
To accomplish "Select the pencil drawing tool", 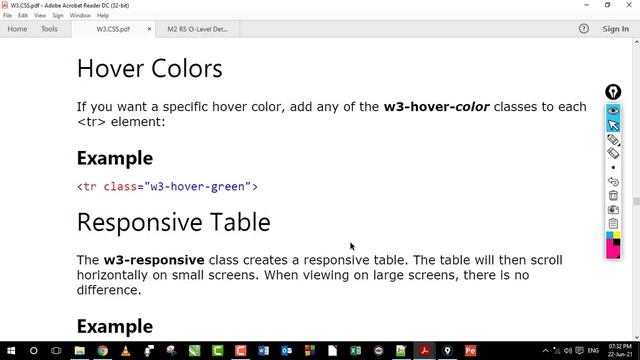I will 613,139.
